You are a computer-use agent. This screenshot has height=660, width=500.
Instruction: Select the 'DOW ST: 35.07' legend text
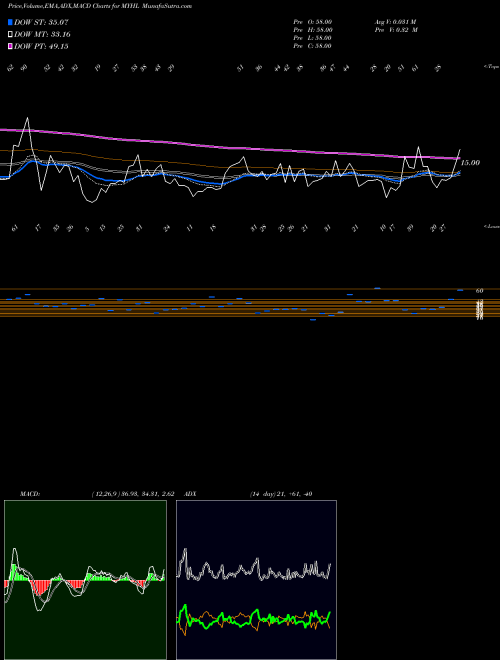(41, 22)
